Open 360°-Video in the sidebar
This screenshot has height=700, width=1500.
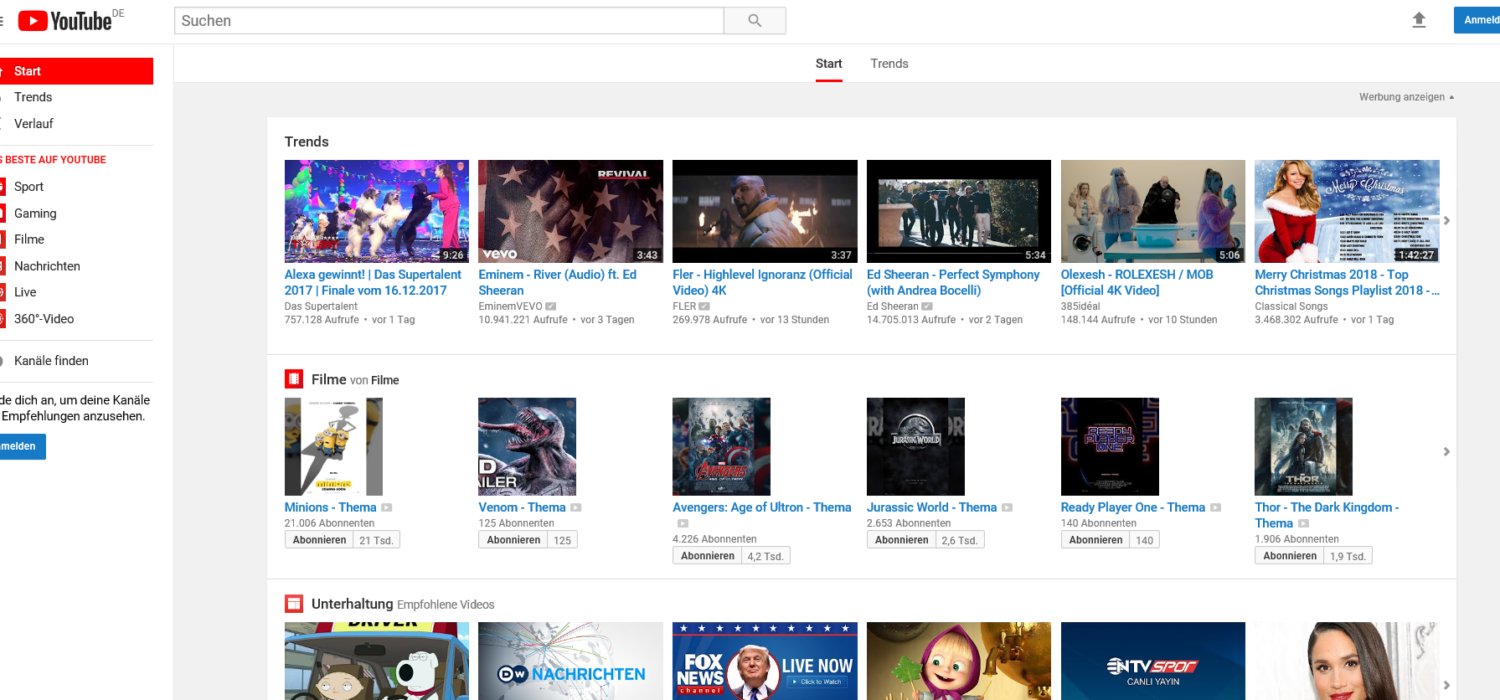pos(44,319)
